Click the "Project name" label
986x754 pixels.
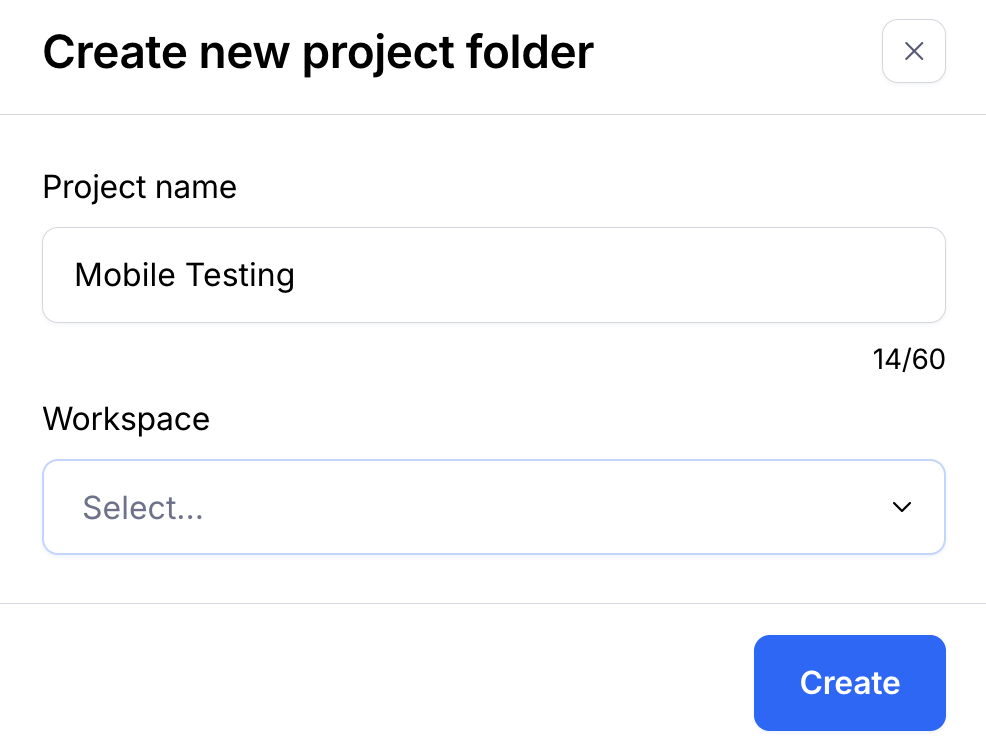point(139,187)
